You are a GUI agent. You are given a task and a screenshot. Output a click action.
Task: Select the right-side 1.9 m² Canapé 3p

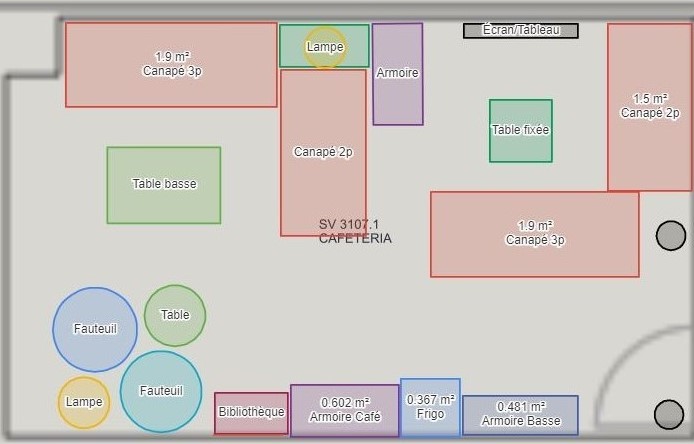[535, 234]
